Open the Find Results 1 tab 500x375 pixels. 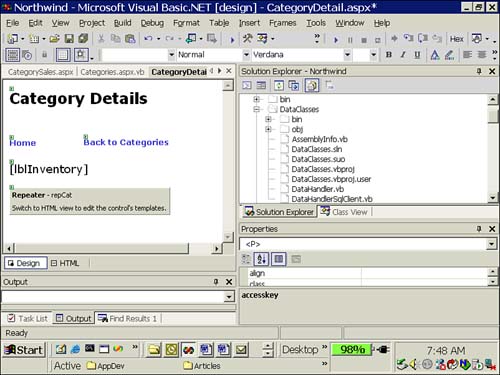coord(128,319)
